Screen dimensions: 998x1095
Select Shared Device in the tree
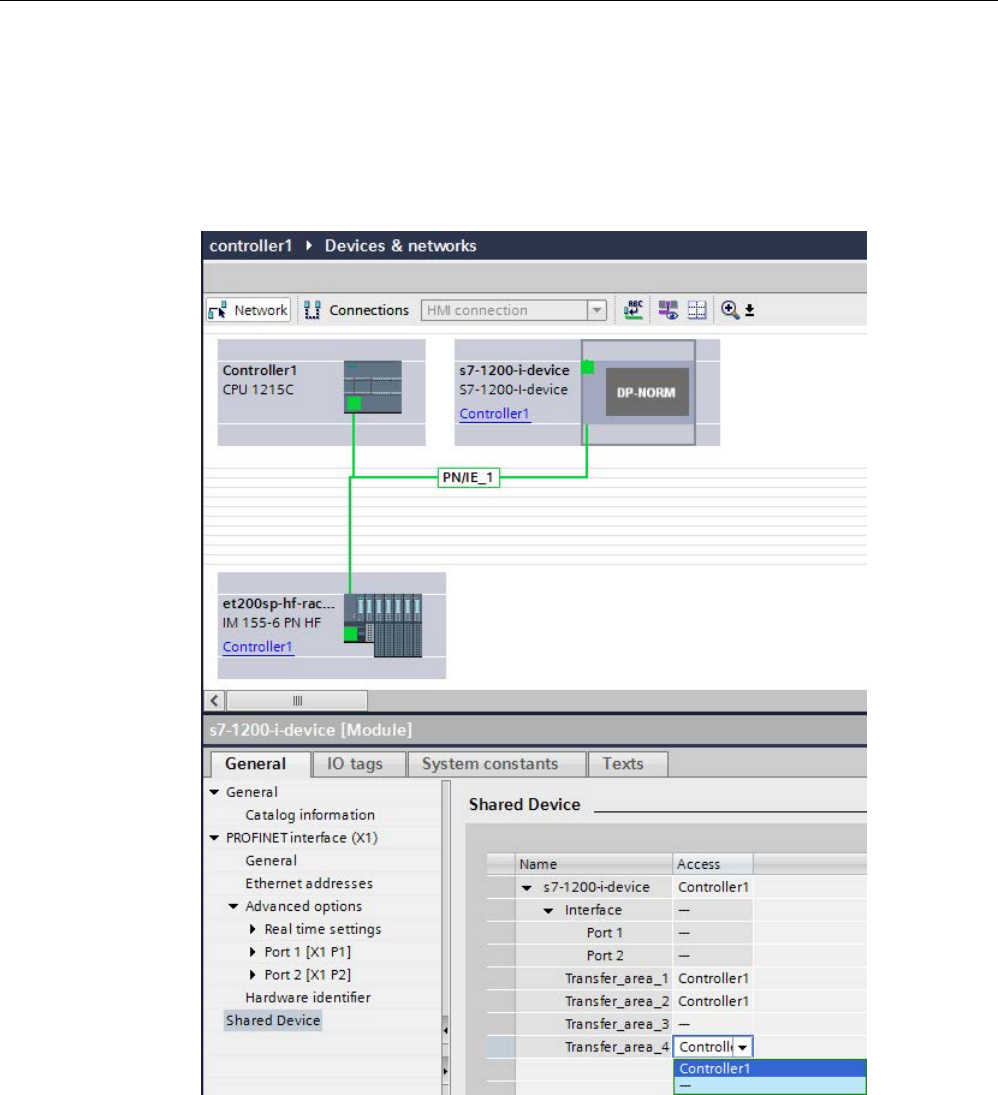pos(273,1020)
